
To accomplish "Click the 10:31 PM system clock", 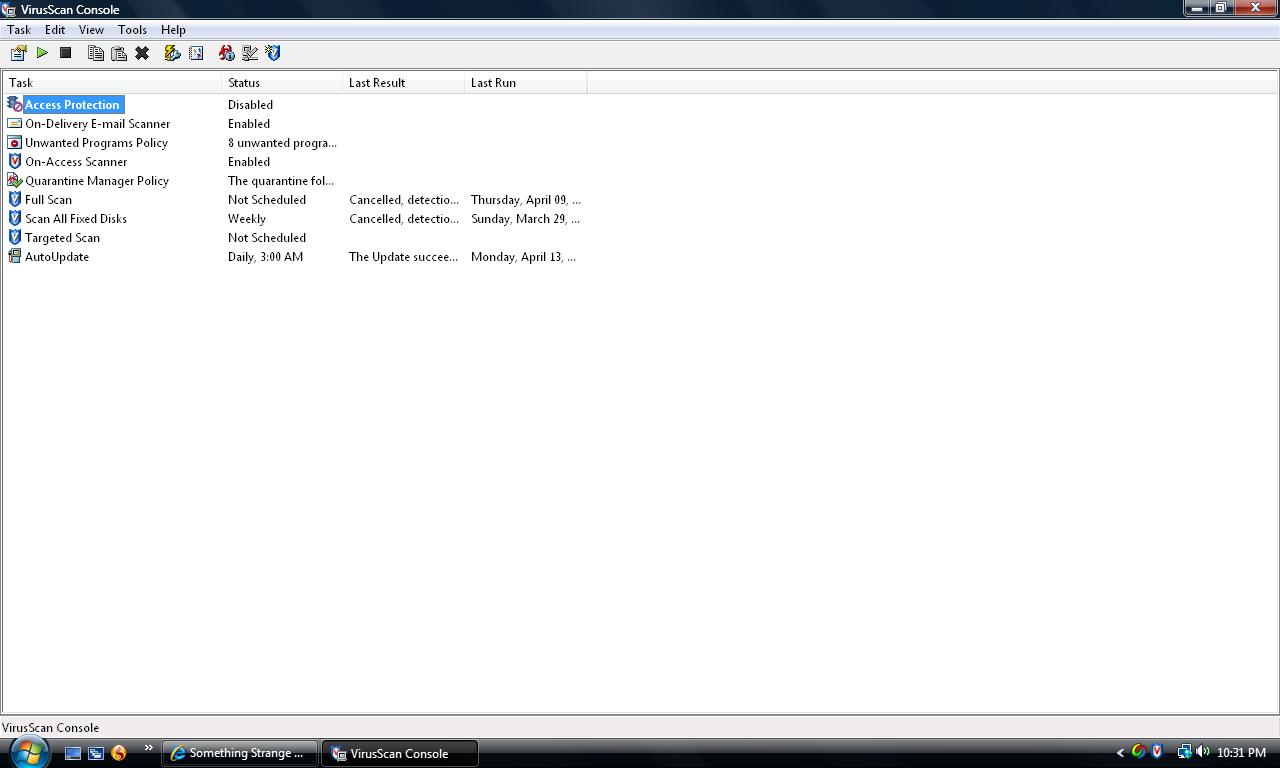I will pos(1241,753).
